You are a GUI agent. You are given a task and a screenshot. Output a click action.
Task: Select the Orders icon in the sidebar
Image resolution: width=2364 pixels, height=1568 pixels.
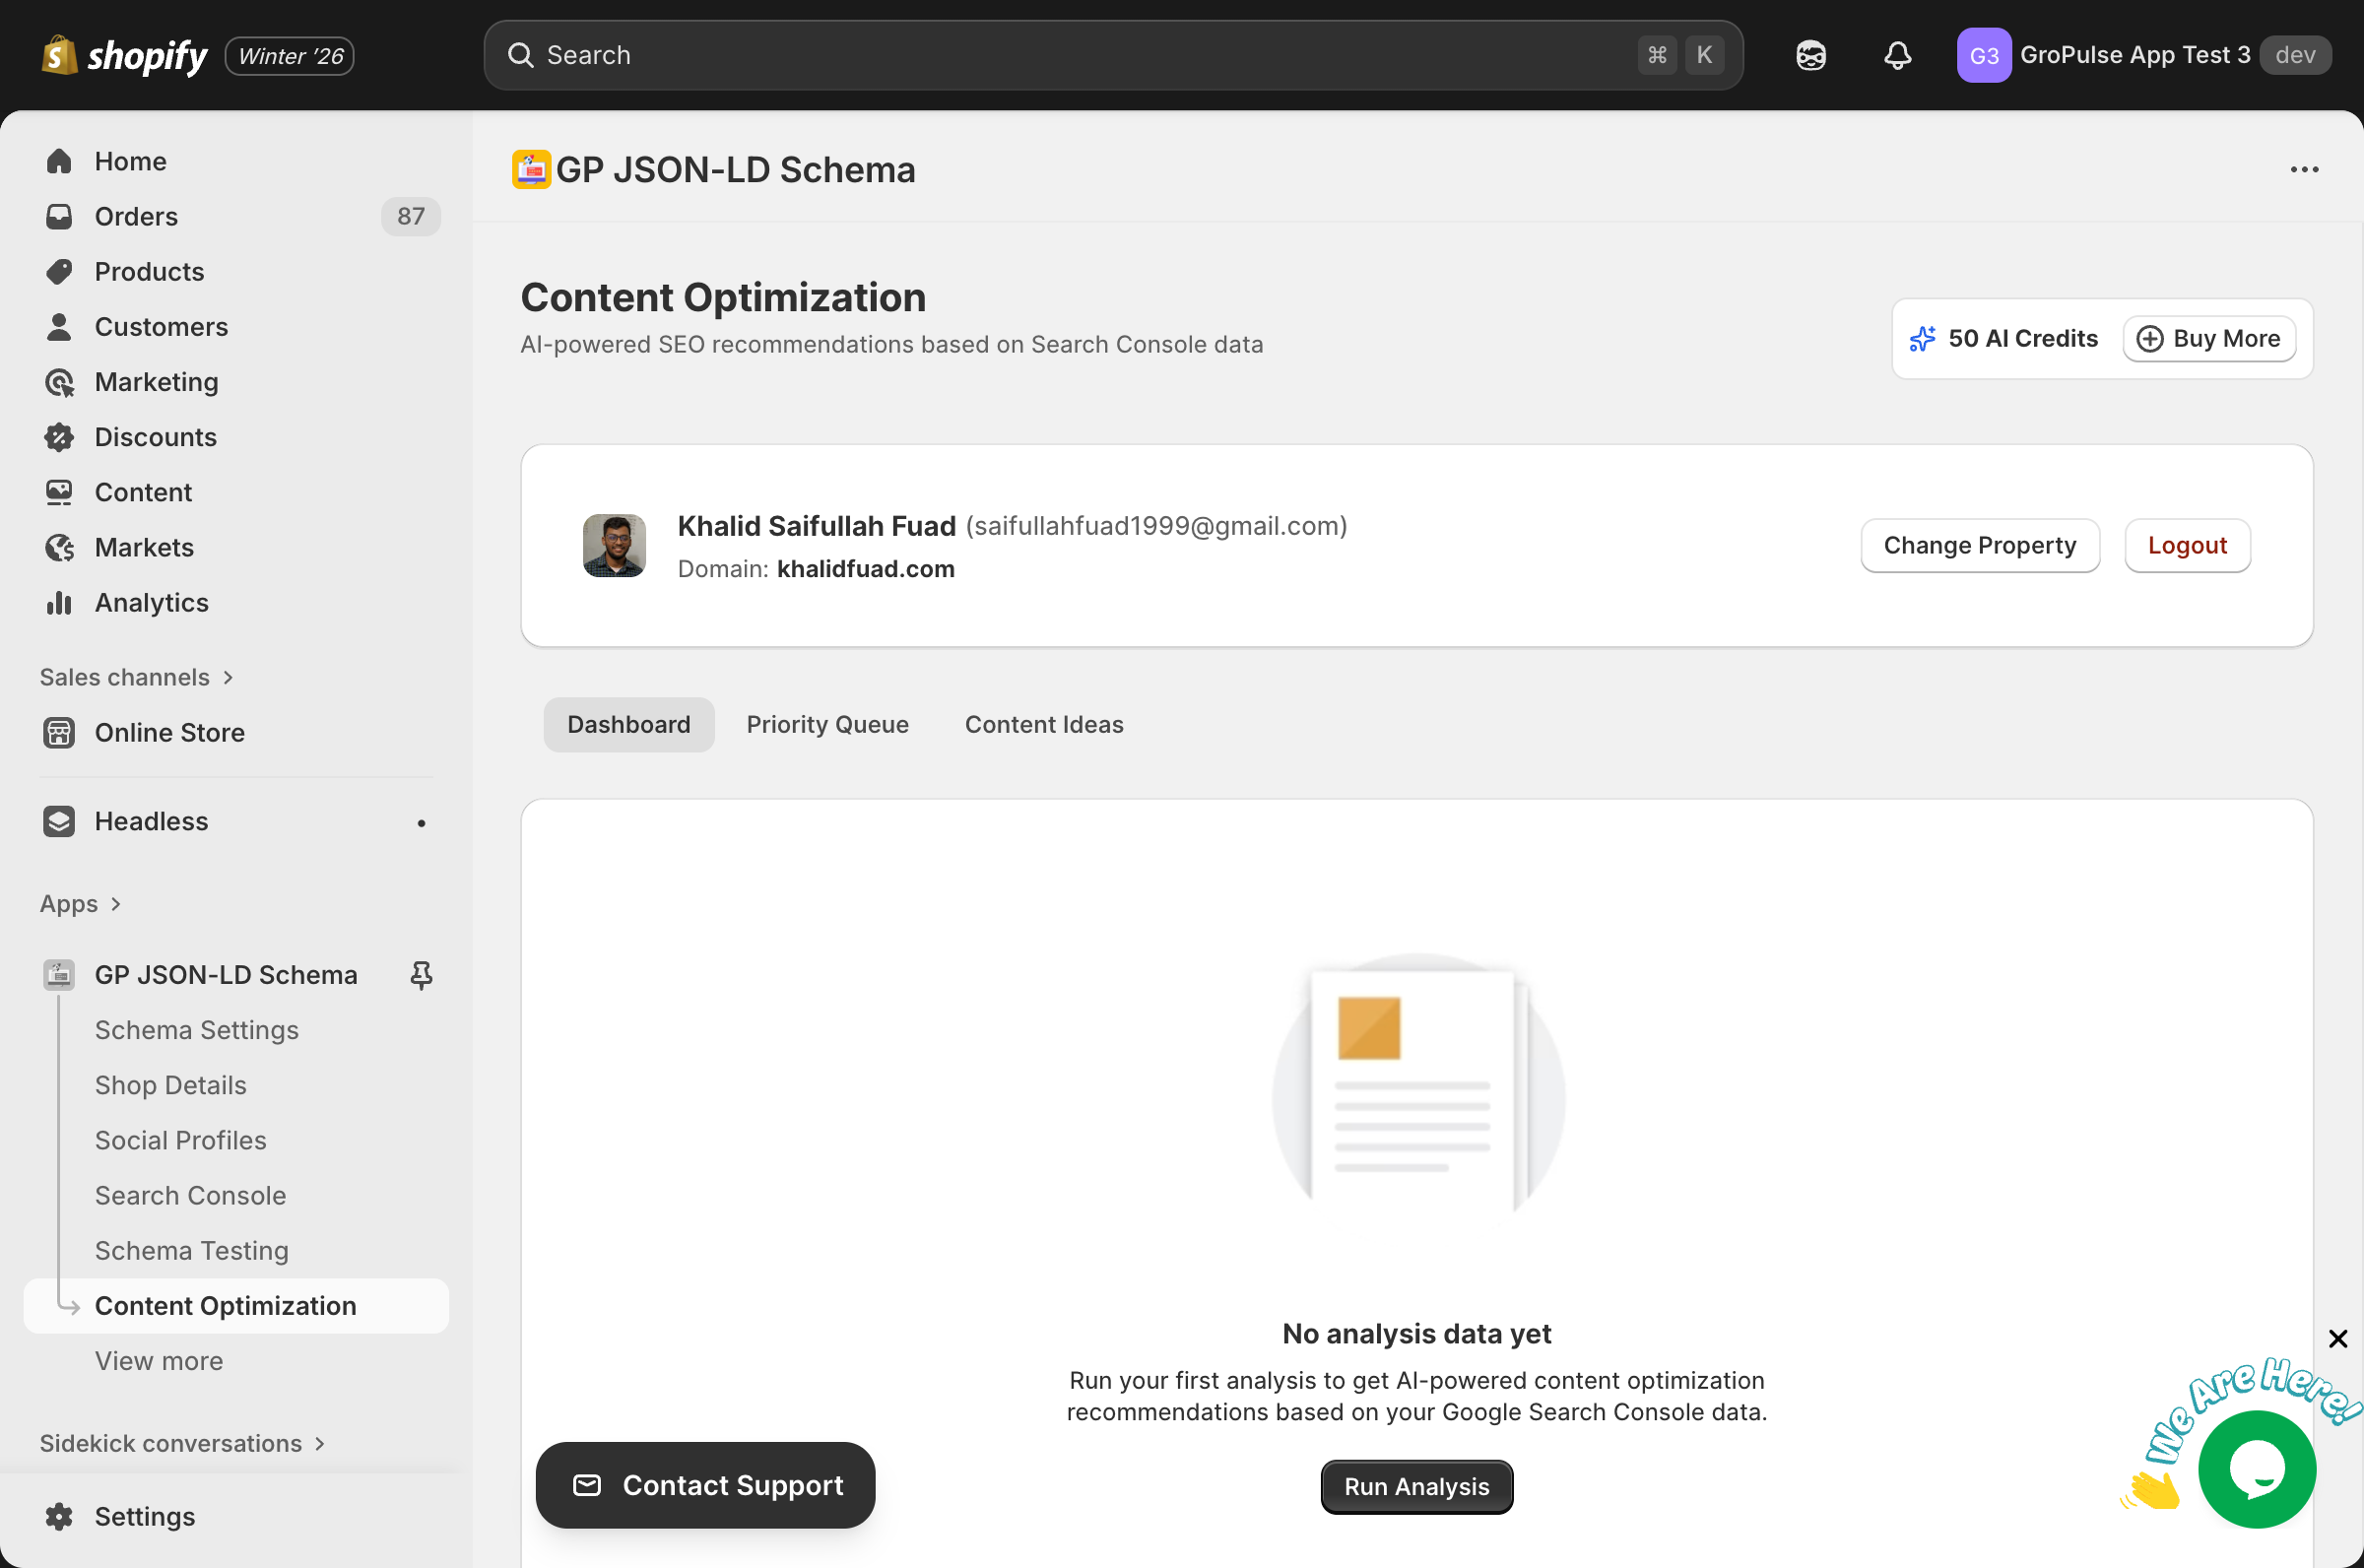point(60,216)
